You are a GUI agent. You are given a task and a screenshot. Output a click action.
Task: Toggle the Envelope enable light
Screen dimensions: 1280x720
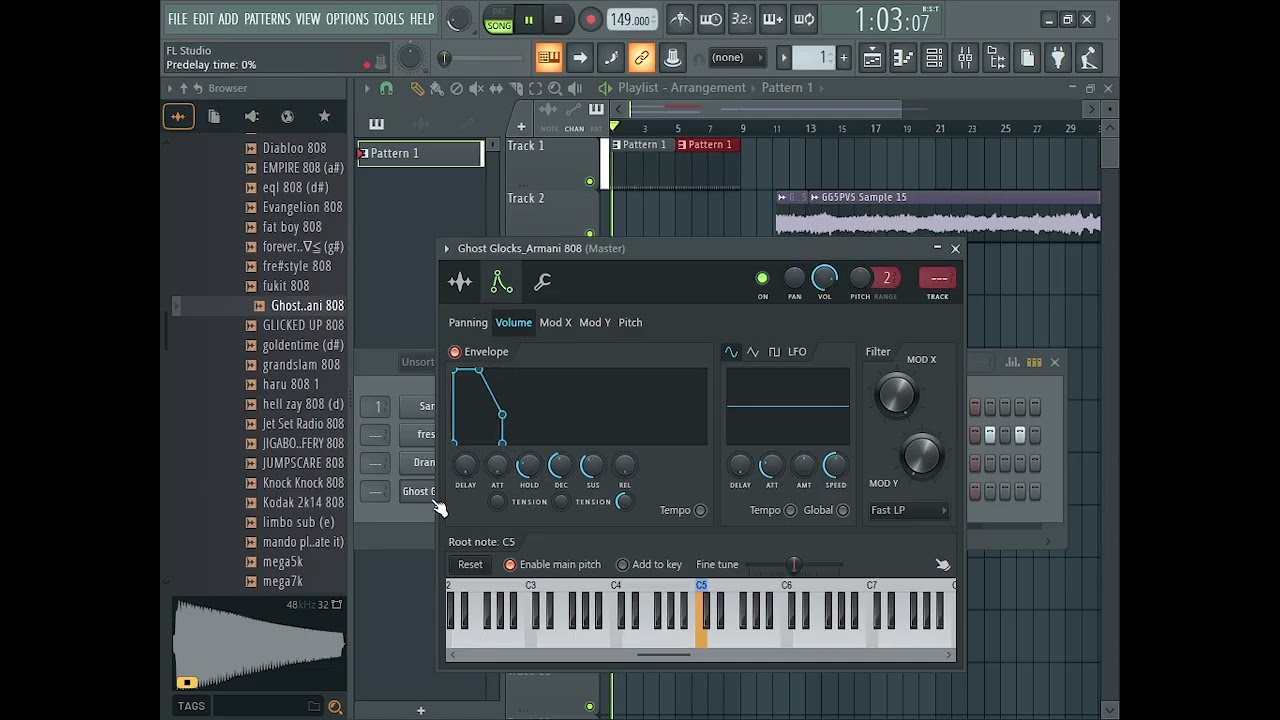click(455, 352)
